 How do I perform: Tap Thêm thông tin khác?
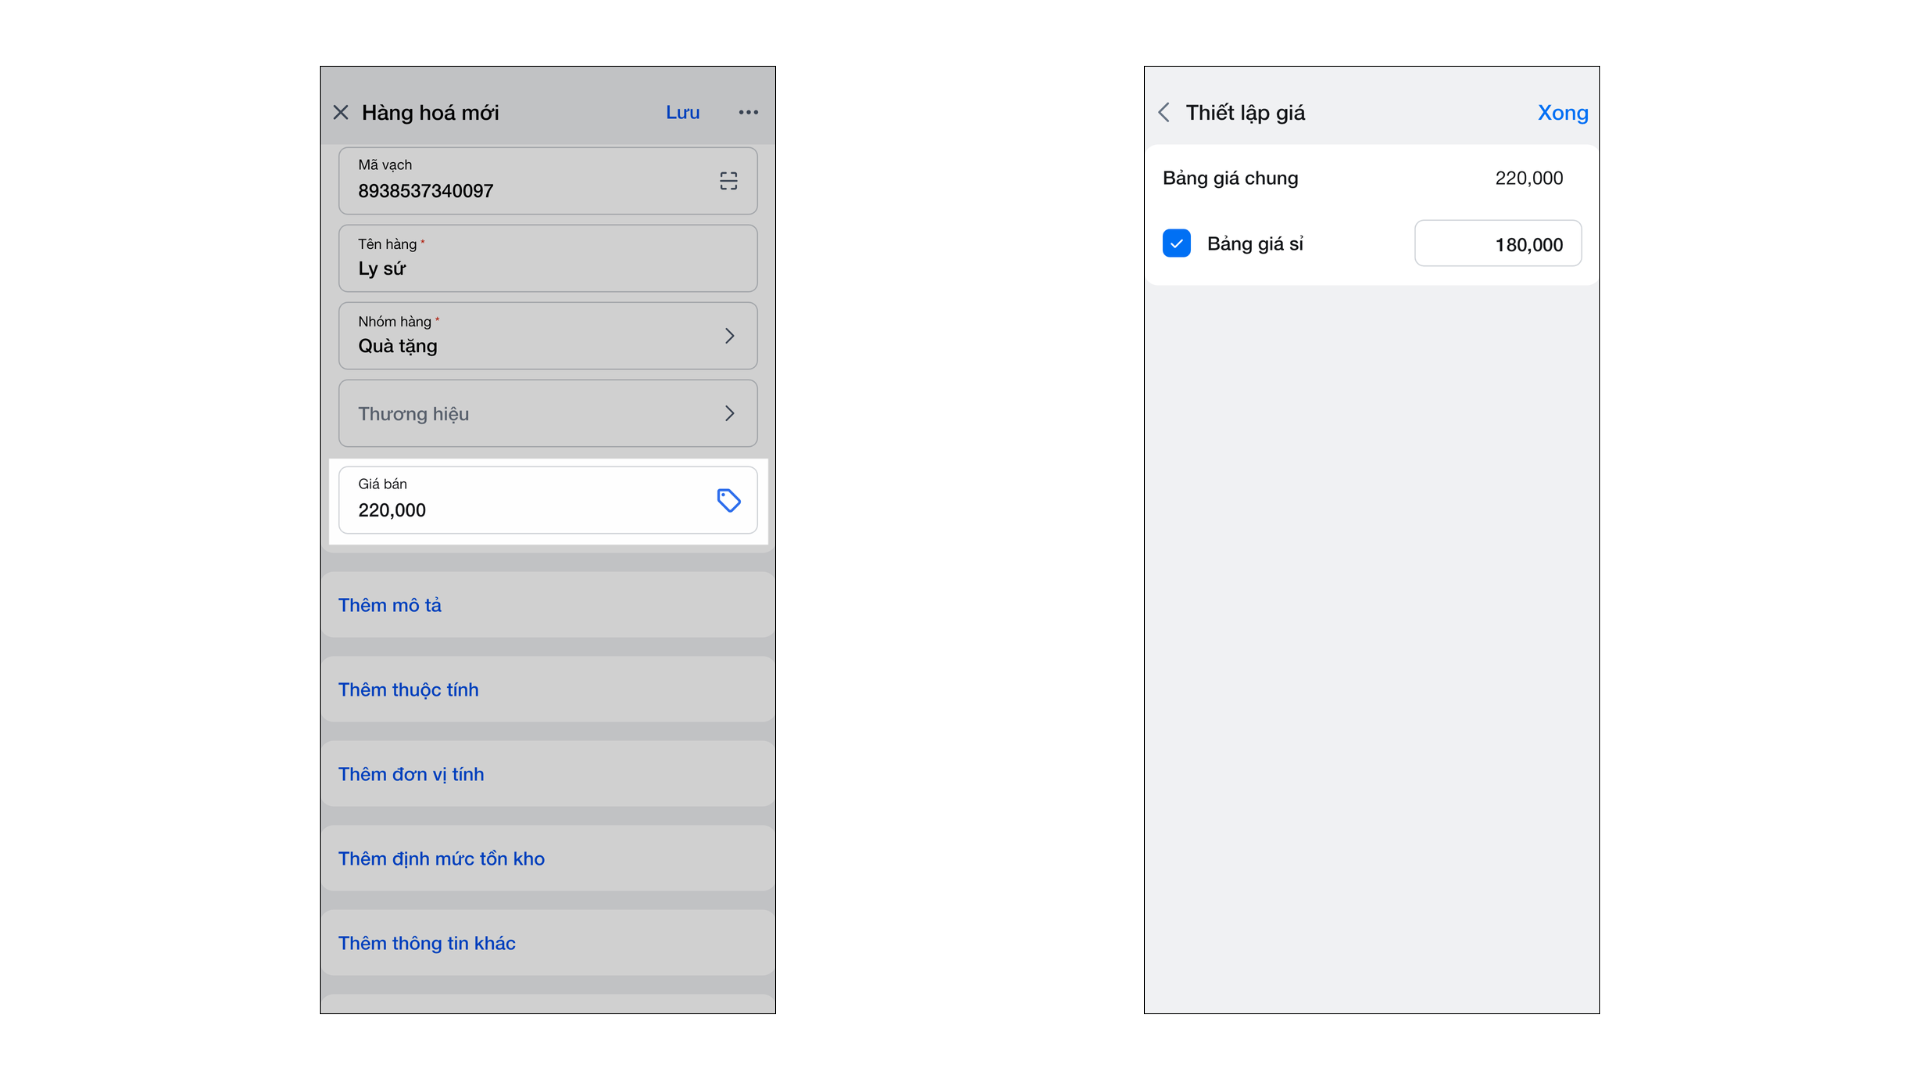[x=427, y=943]
